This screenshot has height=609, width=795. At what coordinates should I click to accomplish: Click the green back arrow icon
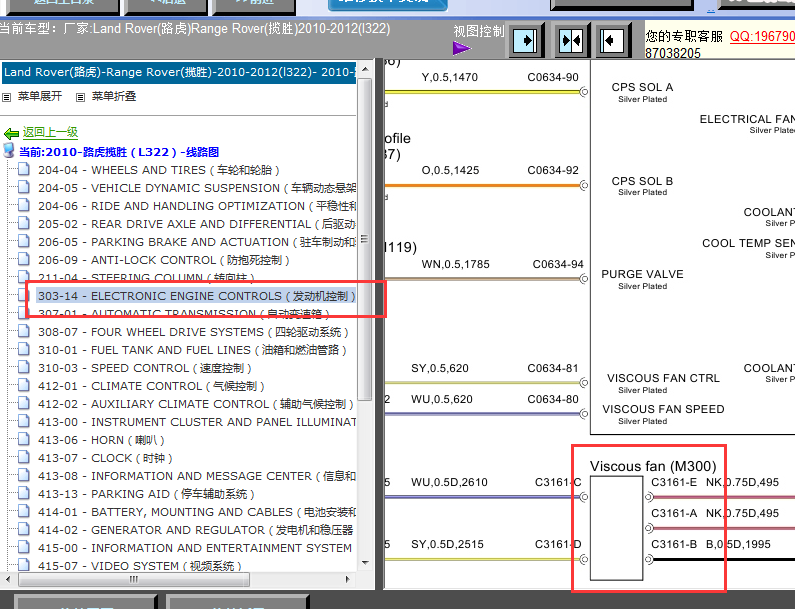(11, 133)
